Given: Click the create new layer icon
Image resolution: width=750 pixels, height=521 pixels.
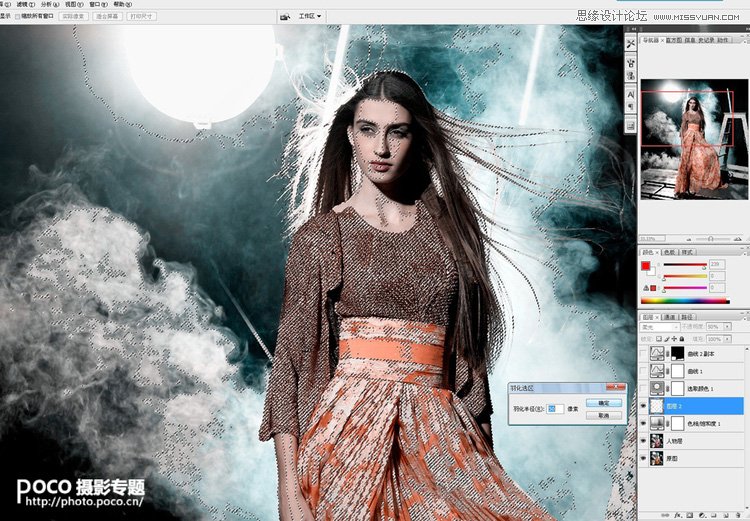Looking at the screenshot, I should point(726,516).
